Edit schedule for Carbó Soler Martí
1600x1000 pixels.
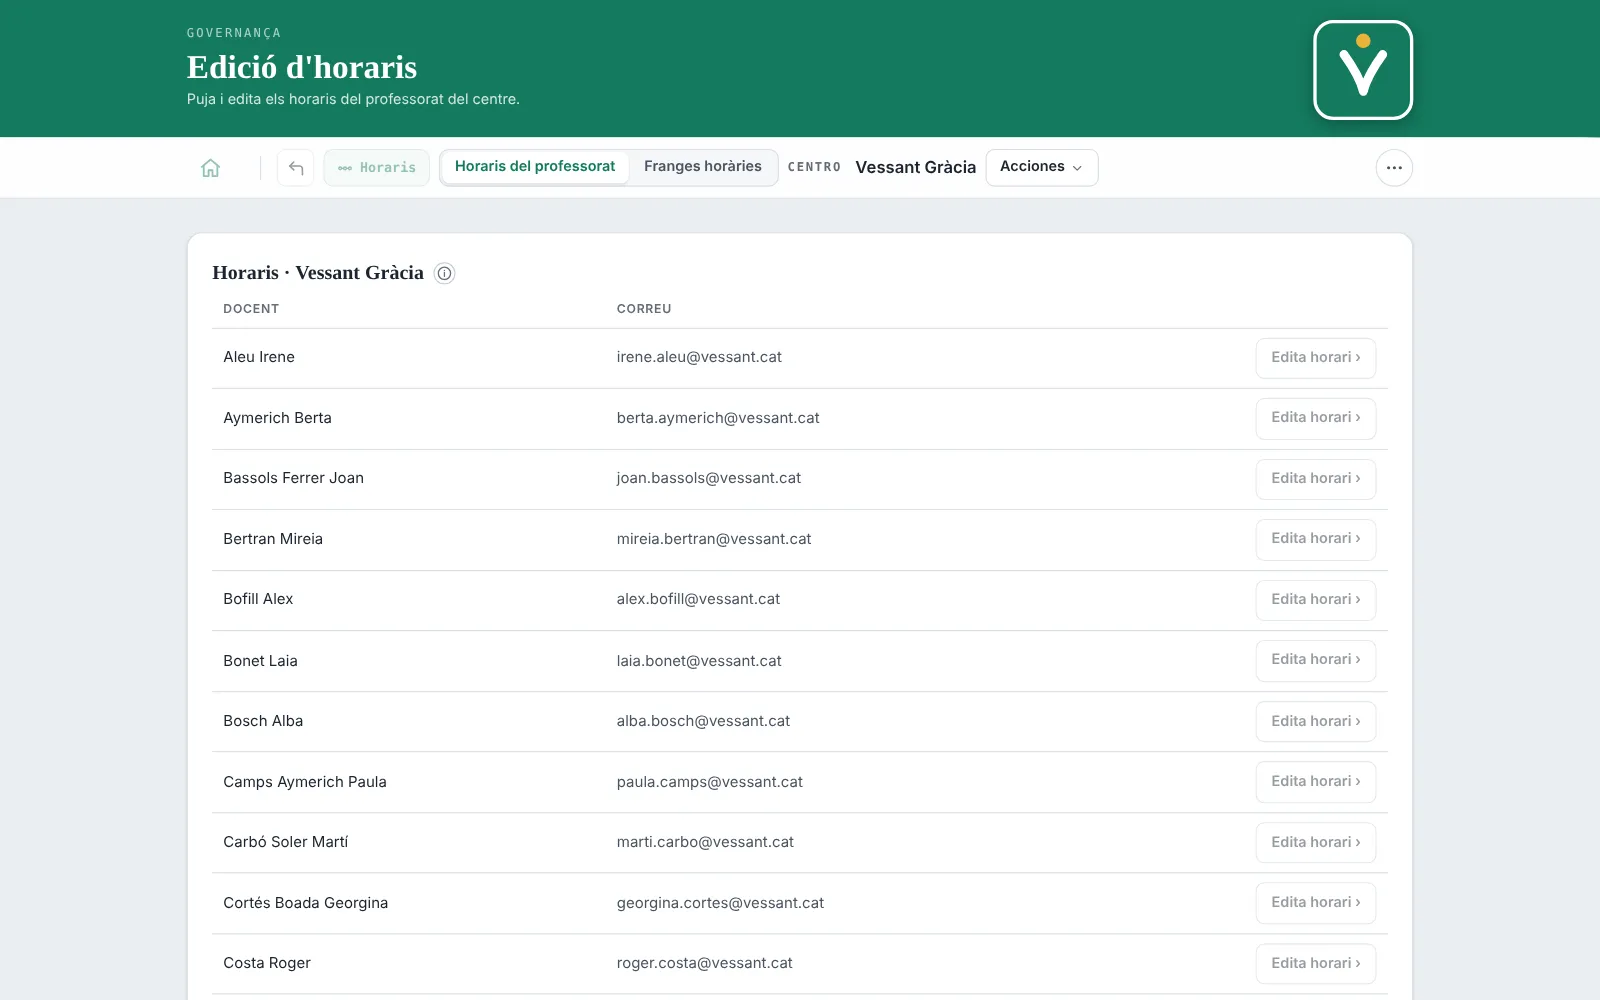[1316, 842]
